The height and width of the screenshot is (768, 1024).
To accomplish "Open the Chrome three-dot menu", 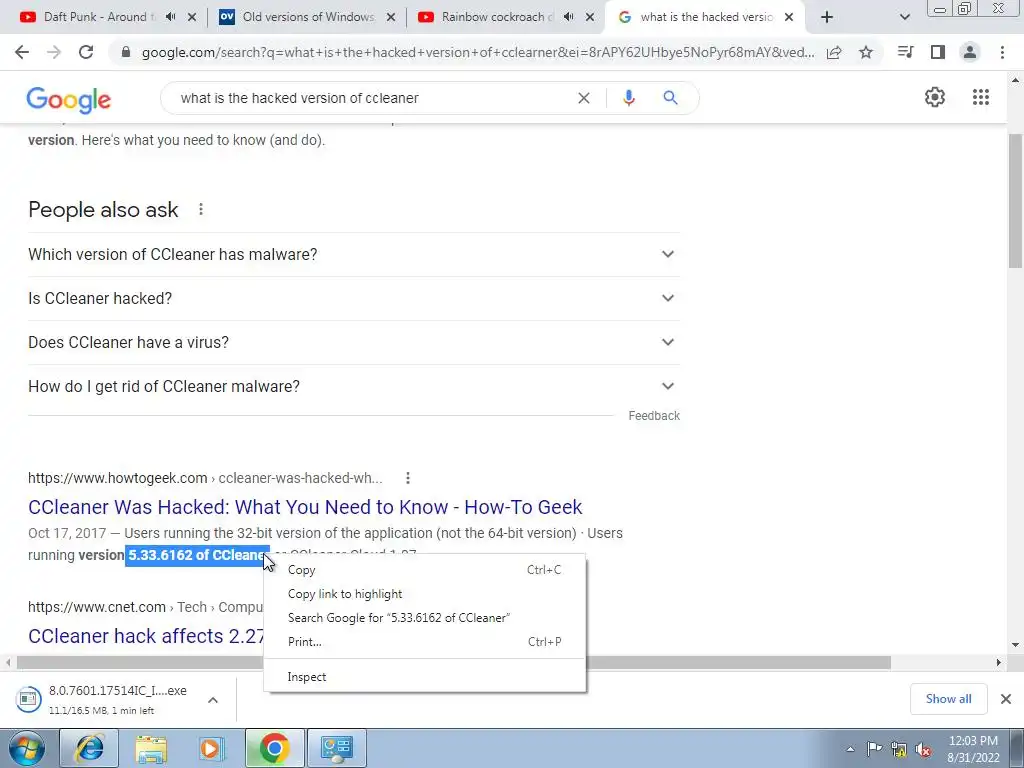I will click(x=1002, y=52).
